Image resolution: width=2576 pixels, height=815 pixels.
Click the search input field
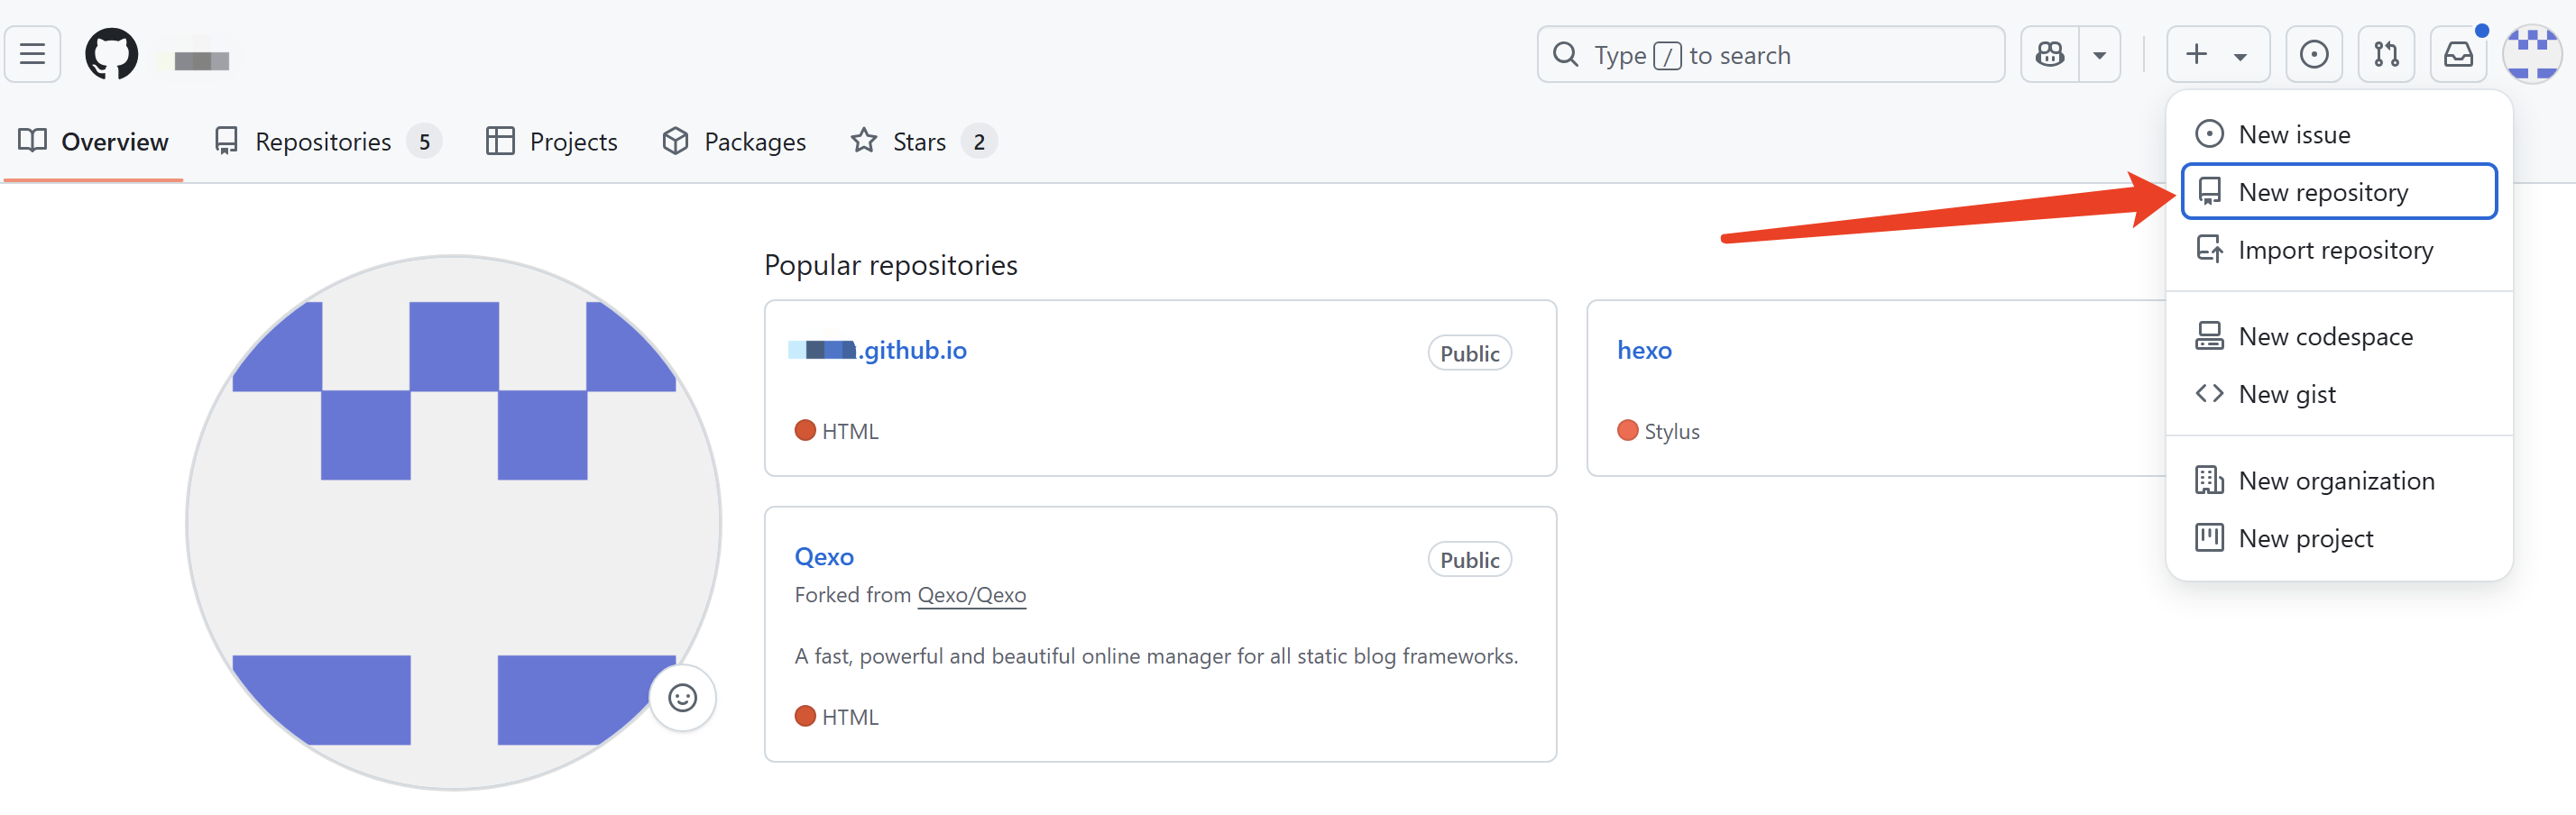(x=1770, y=55)
